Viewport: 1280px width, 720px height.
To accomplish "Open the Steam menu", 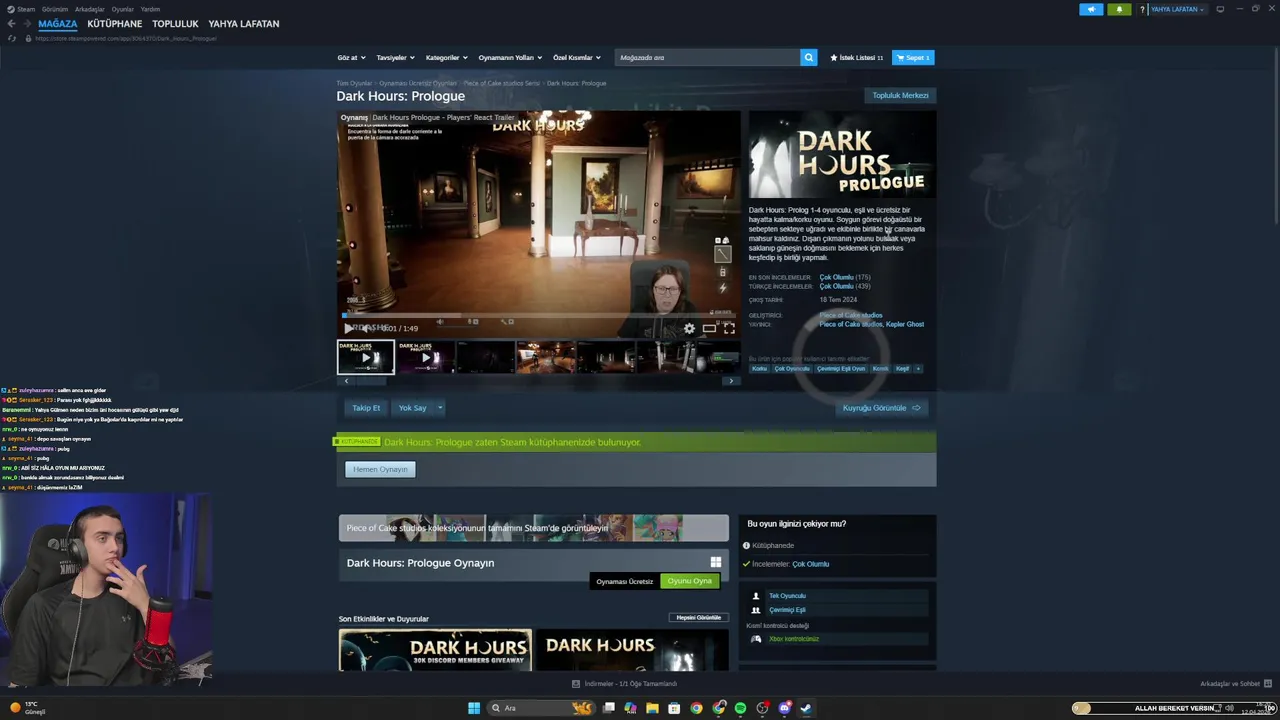I will (21, 9).
